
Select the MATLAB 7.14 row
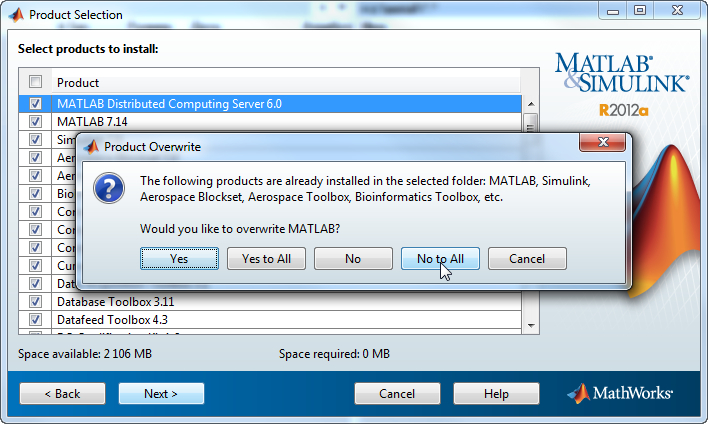pyautogui.click(x=270, y=121)
